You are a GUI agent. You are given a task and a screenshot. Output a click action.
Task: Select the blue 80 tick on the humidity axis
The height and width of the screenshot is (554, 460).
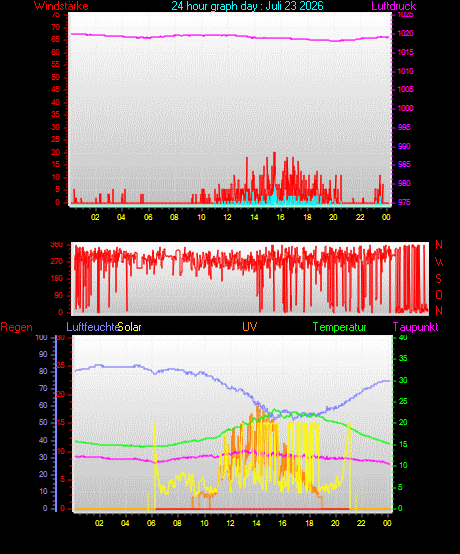click(43, 371)
